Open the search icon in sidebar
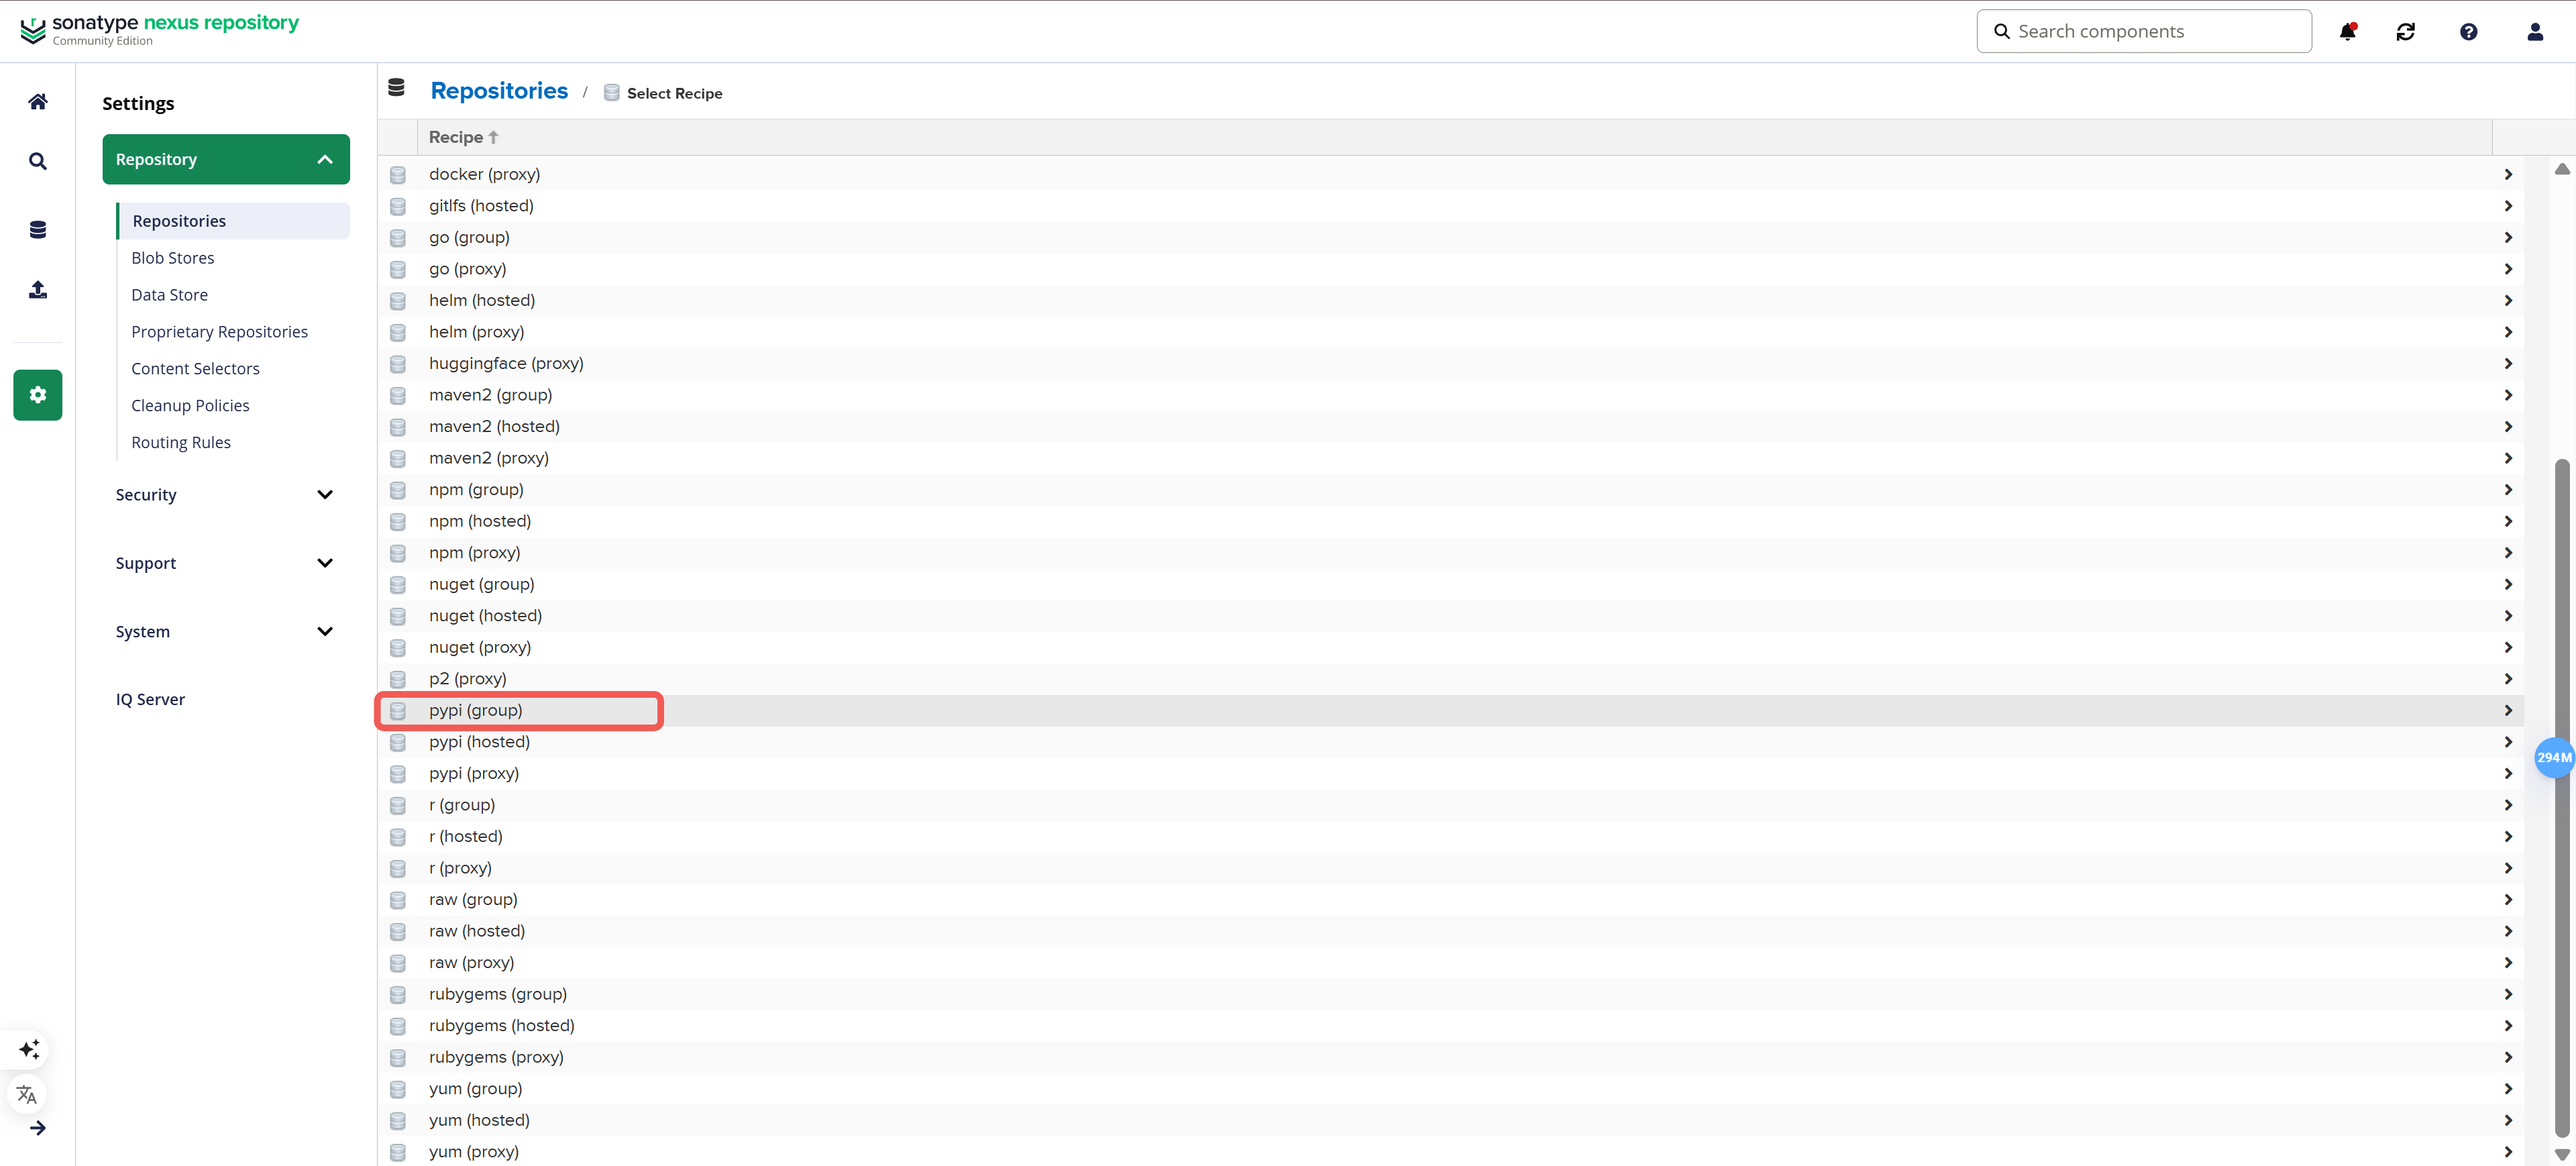Image resolution: width=2576 pixels, height=1166 pixels. 38,161
